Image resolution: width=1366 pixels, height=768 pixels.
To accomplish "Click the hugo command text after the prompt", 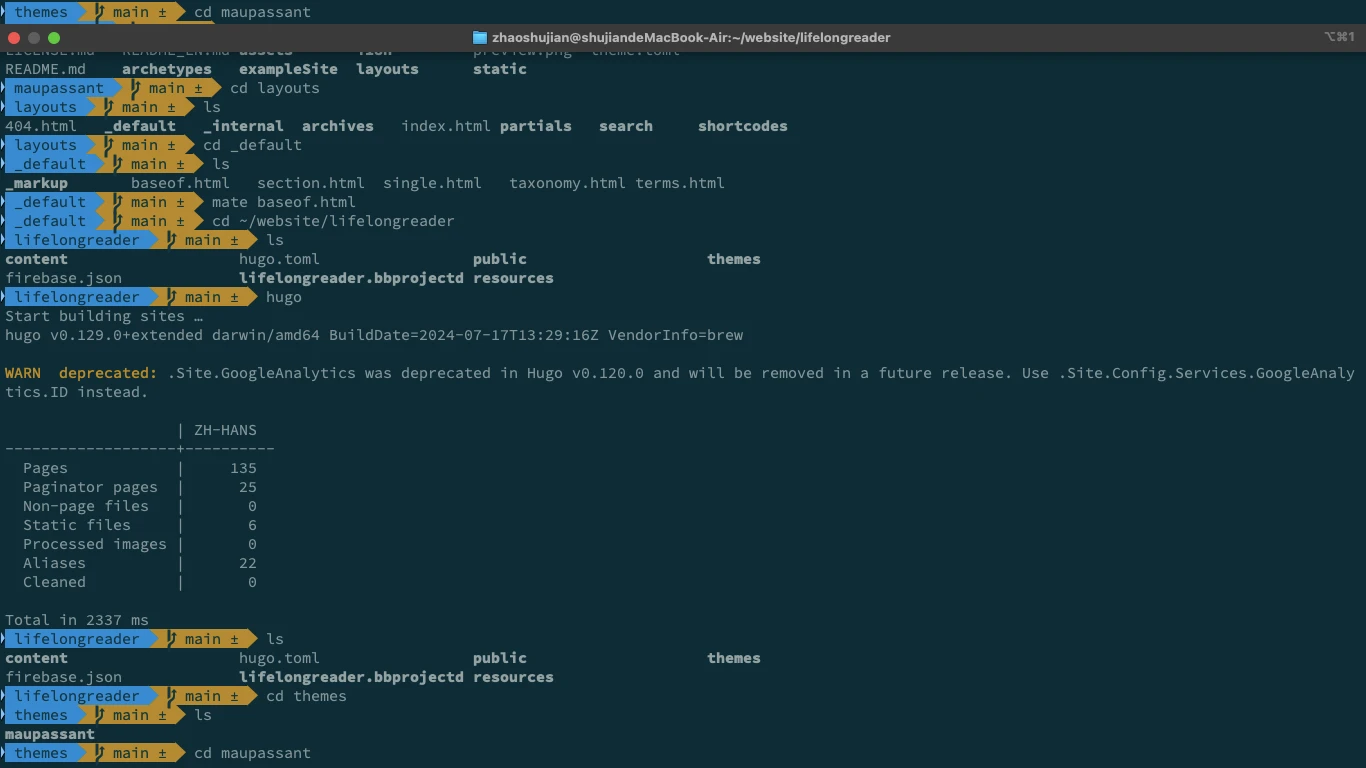I will (x=284, y=297).
